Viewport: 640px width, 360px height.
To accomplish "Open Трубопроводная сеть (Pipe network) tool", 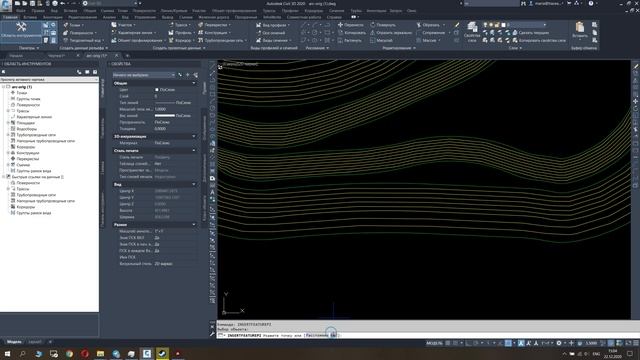I will (222, 40).
